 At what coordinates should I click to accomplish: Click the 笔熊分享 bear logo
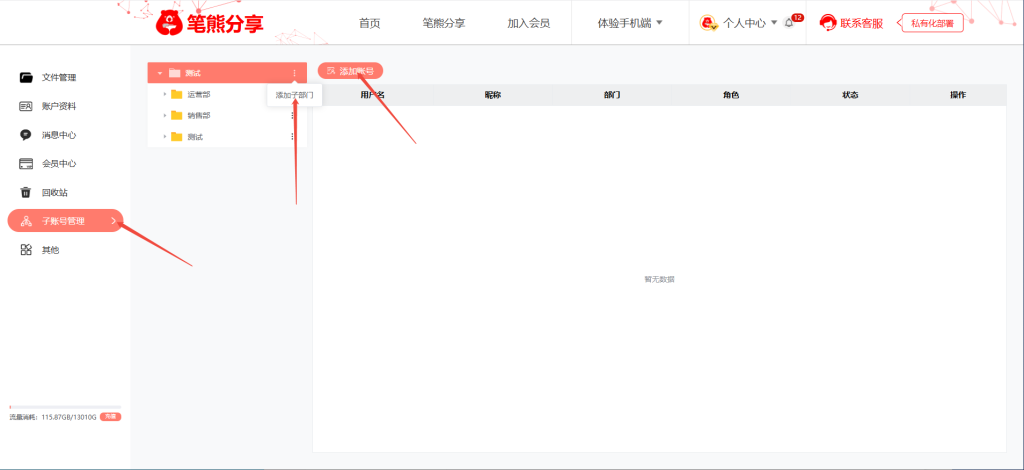pyautogui.click(x=171, y=22)
